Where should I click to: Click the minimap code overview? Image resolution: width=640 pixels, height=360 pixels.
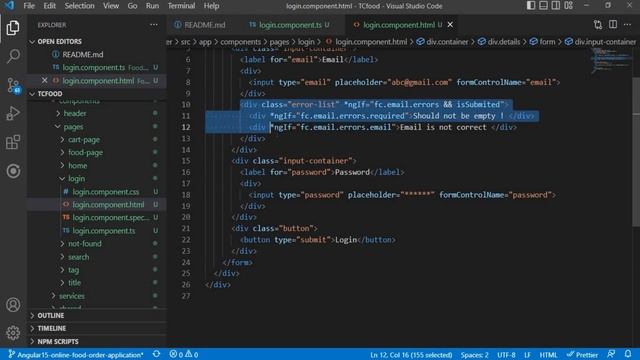(611, 60)
